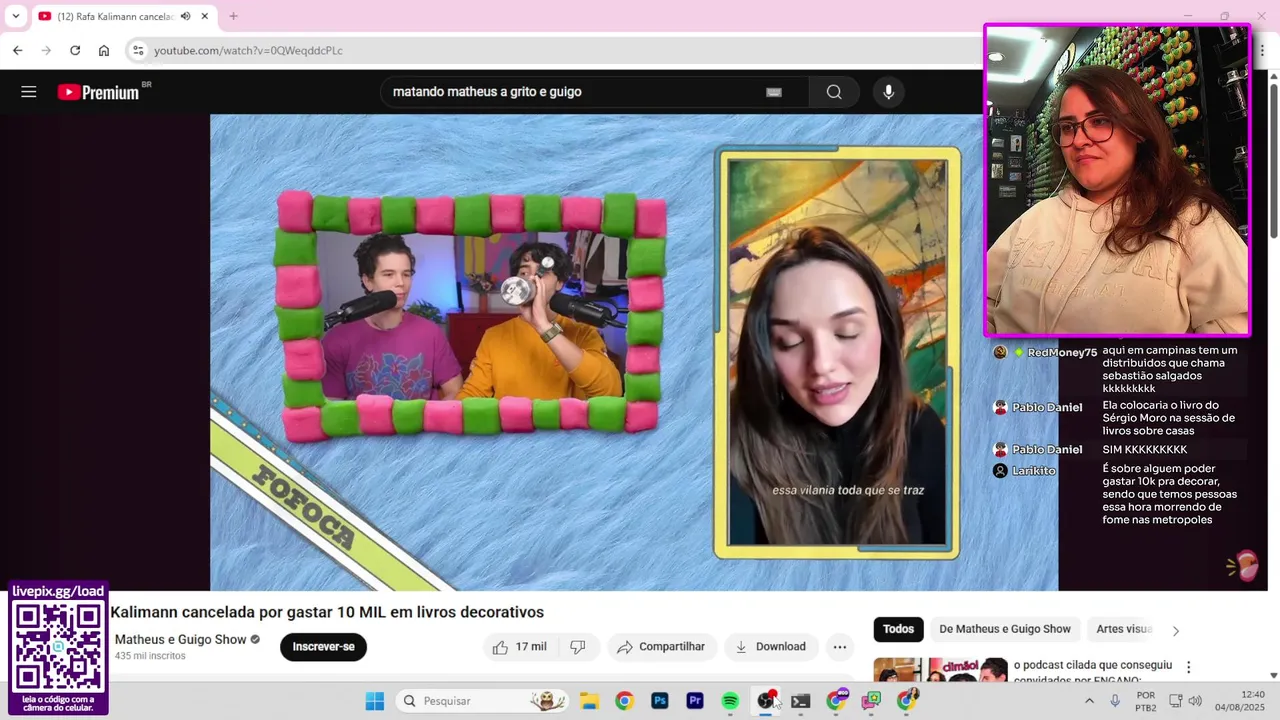
Task: Open OBS Studio from the taskbar
Action: [765, 701]
